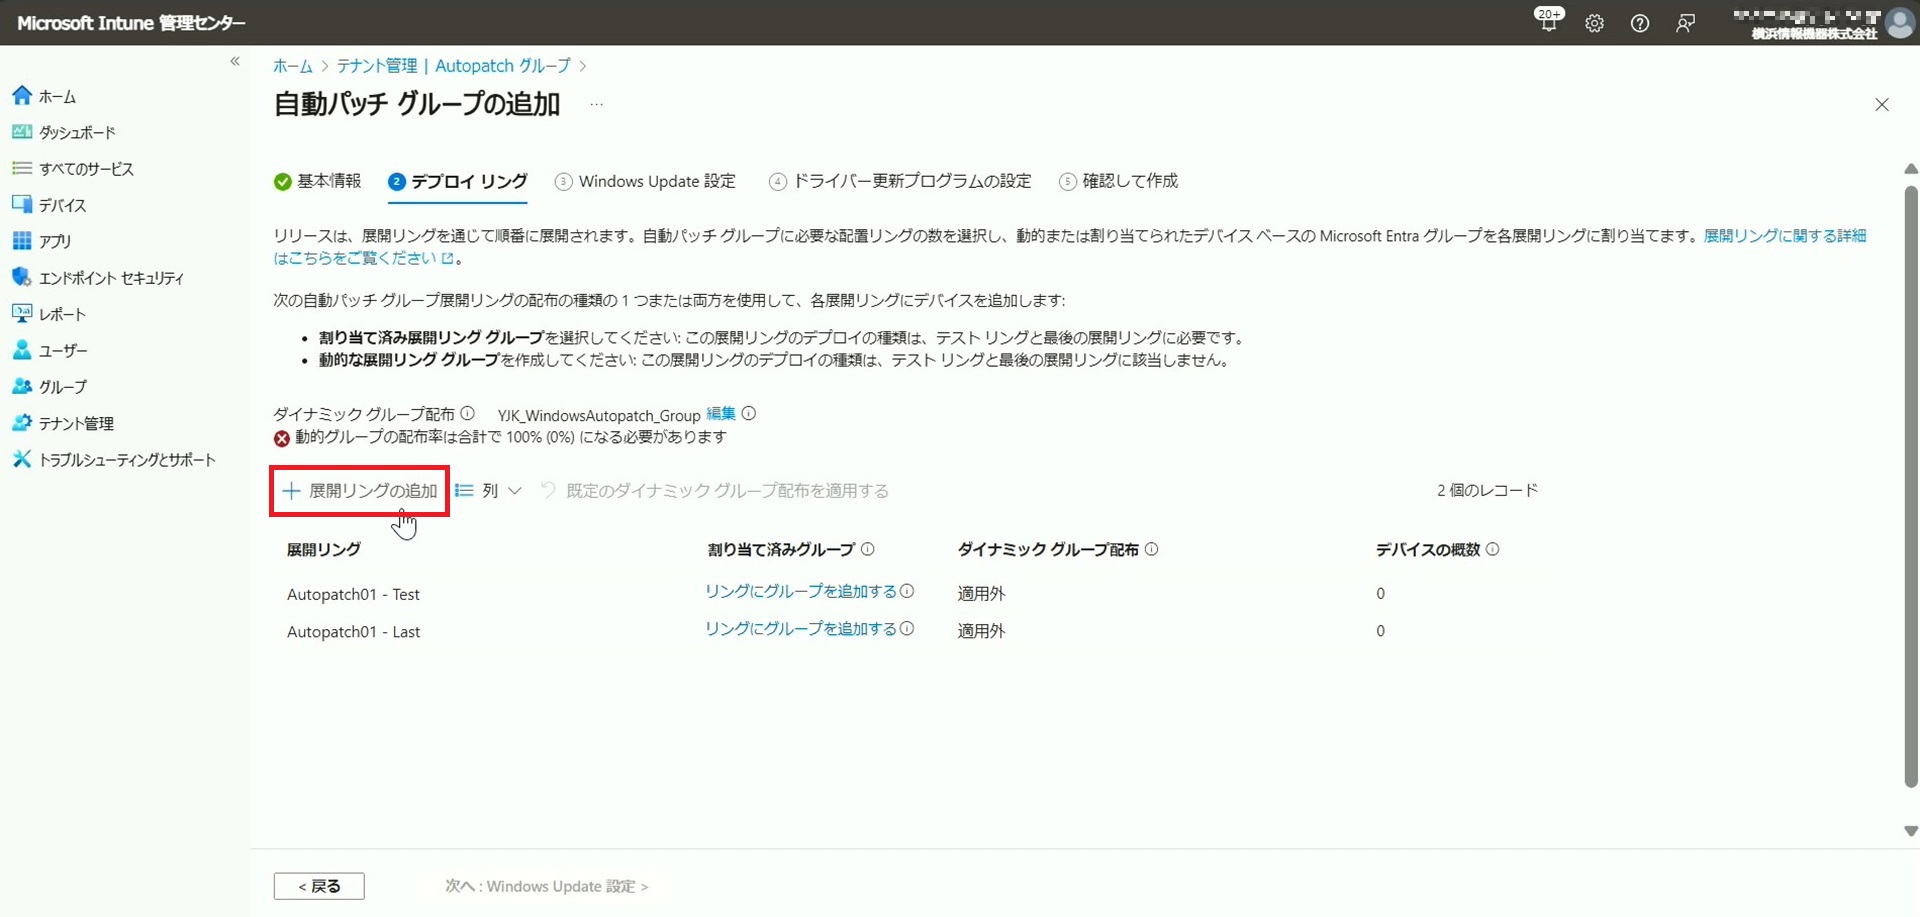The image size is (1920, 917).
Task: Show info icon in Autopatch01 - Test row
Action: click(907, 591)
